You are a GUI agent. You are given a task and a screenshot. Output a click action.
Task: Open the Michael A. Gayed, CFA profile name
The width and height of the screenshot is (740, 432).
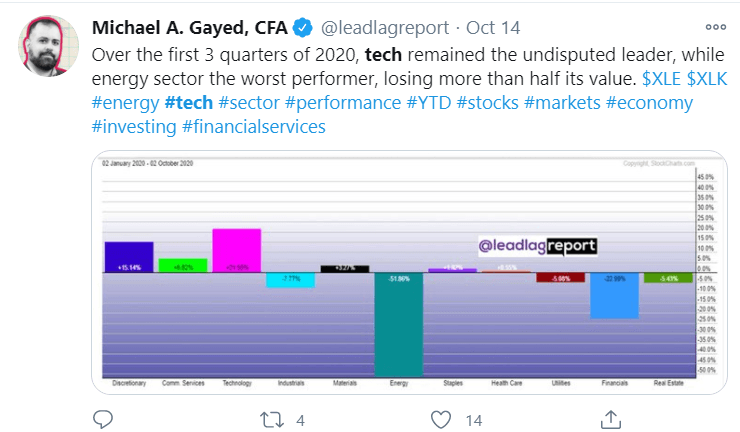click(187, 28)
